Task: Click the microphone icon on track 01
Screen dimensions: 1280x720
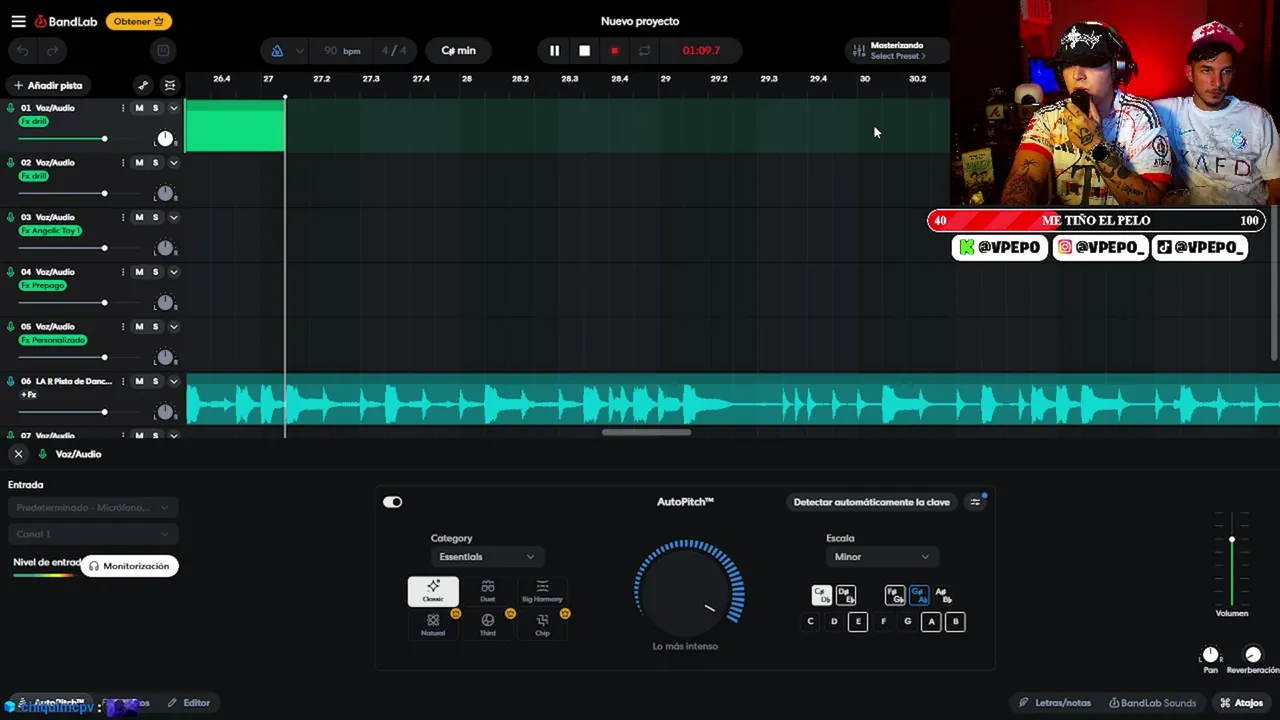Action: pos(11,108)
